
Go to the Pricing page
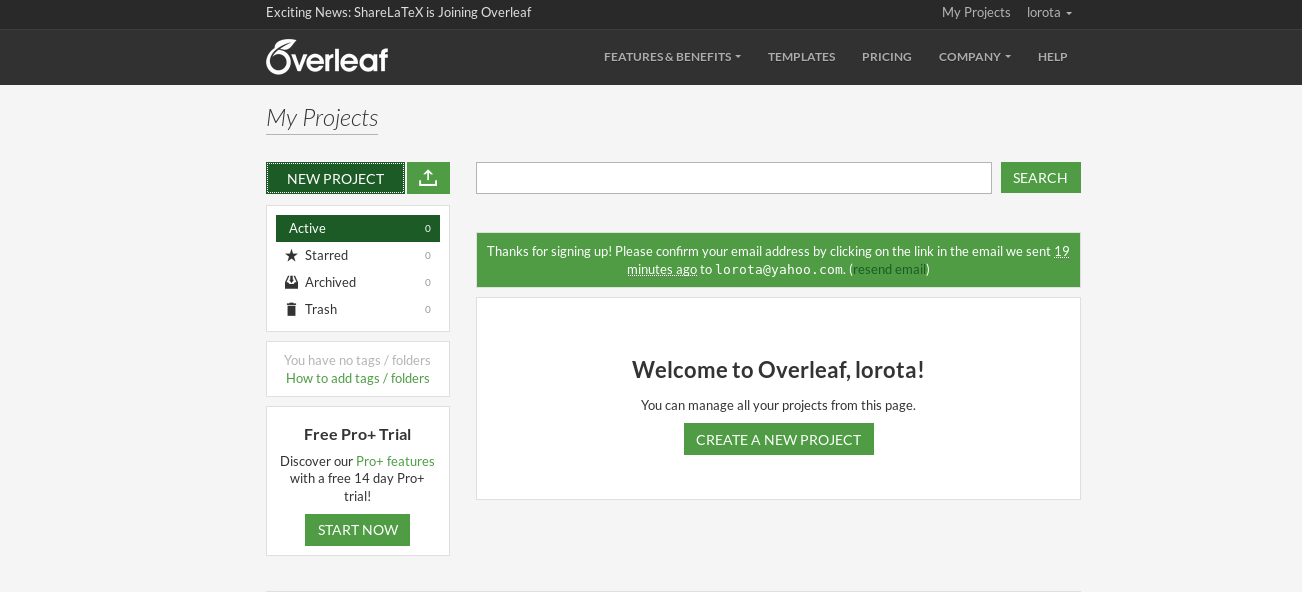[886, 57]
